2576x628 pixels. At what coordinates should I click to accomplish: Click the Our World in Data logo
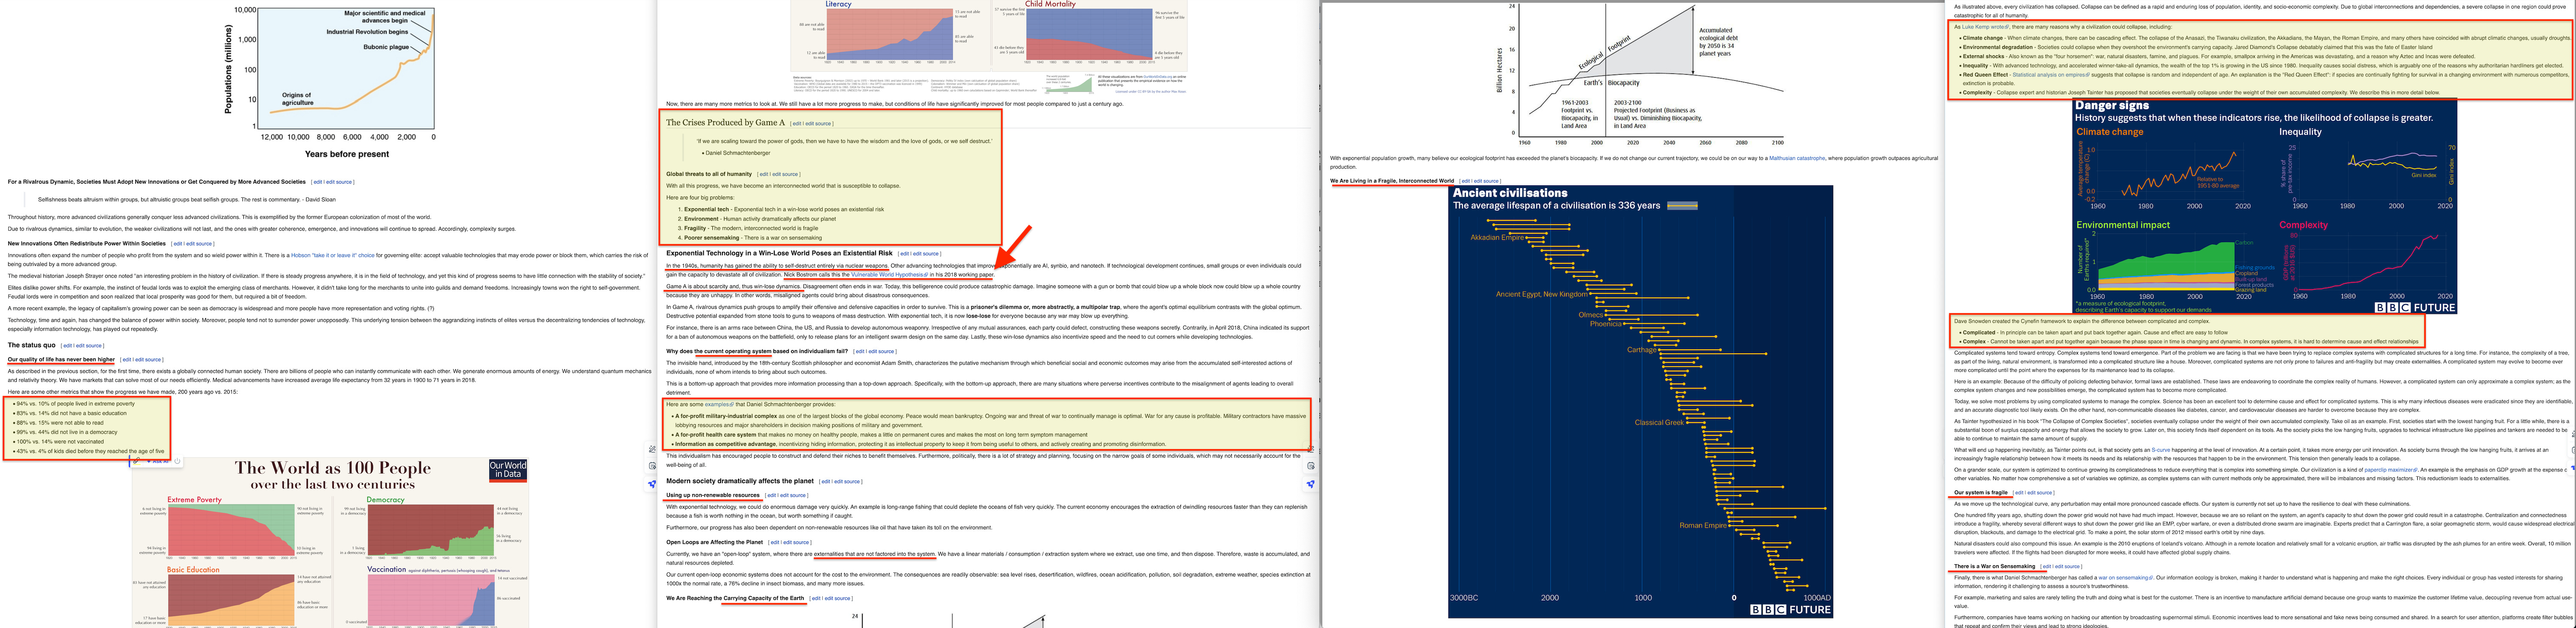(508, 470)
